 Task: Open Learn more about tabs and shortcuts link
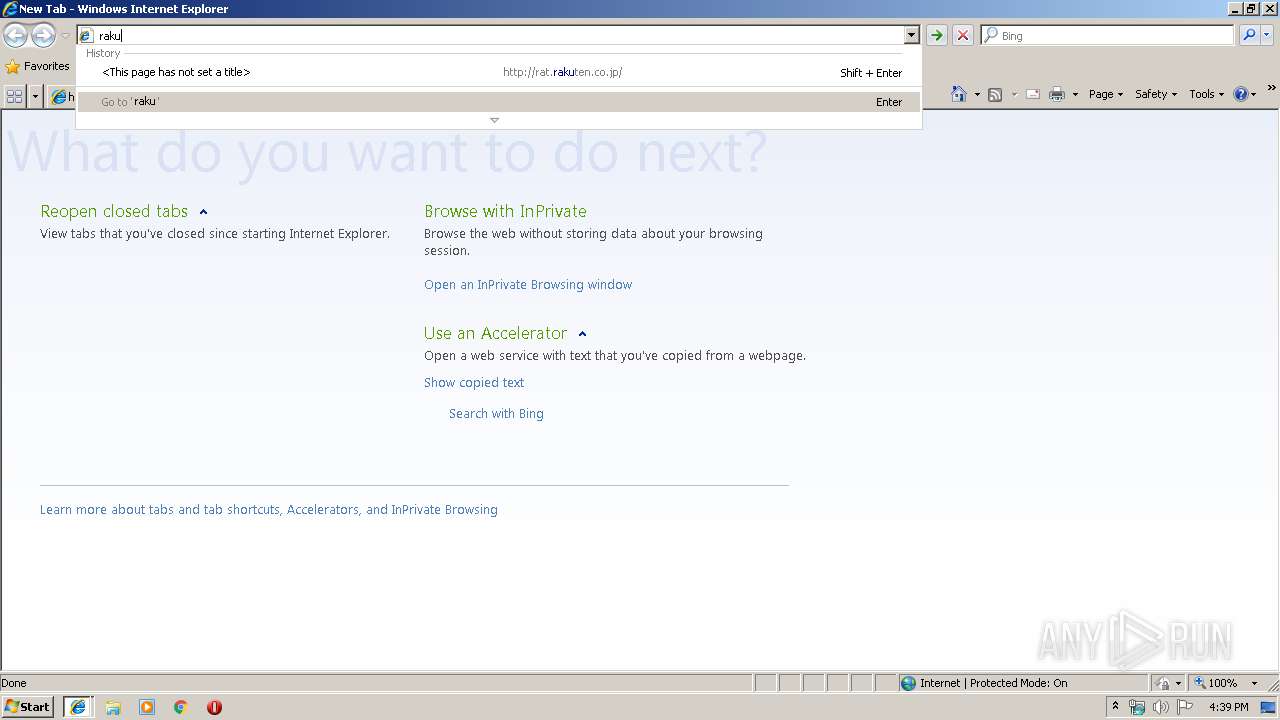[269, 509]
